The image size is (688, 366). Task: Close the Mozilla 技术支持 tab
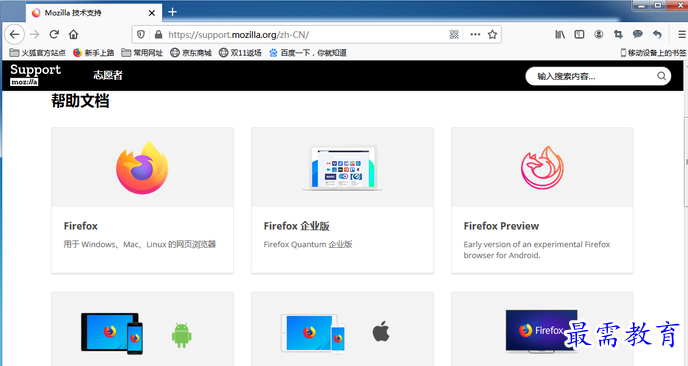click(x=152, y=13)
